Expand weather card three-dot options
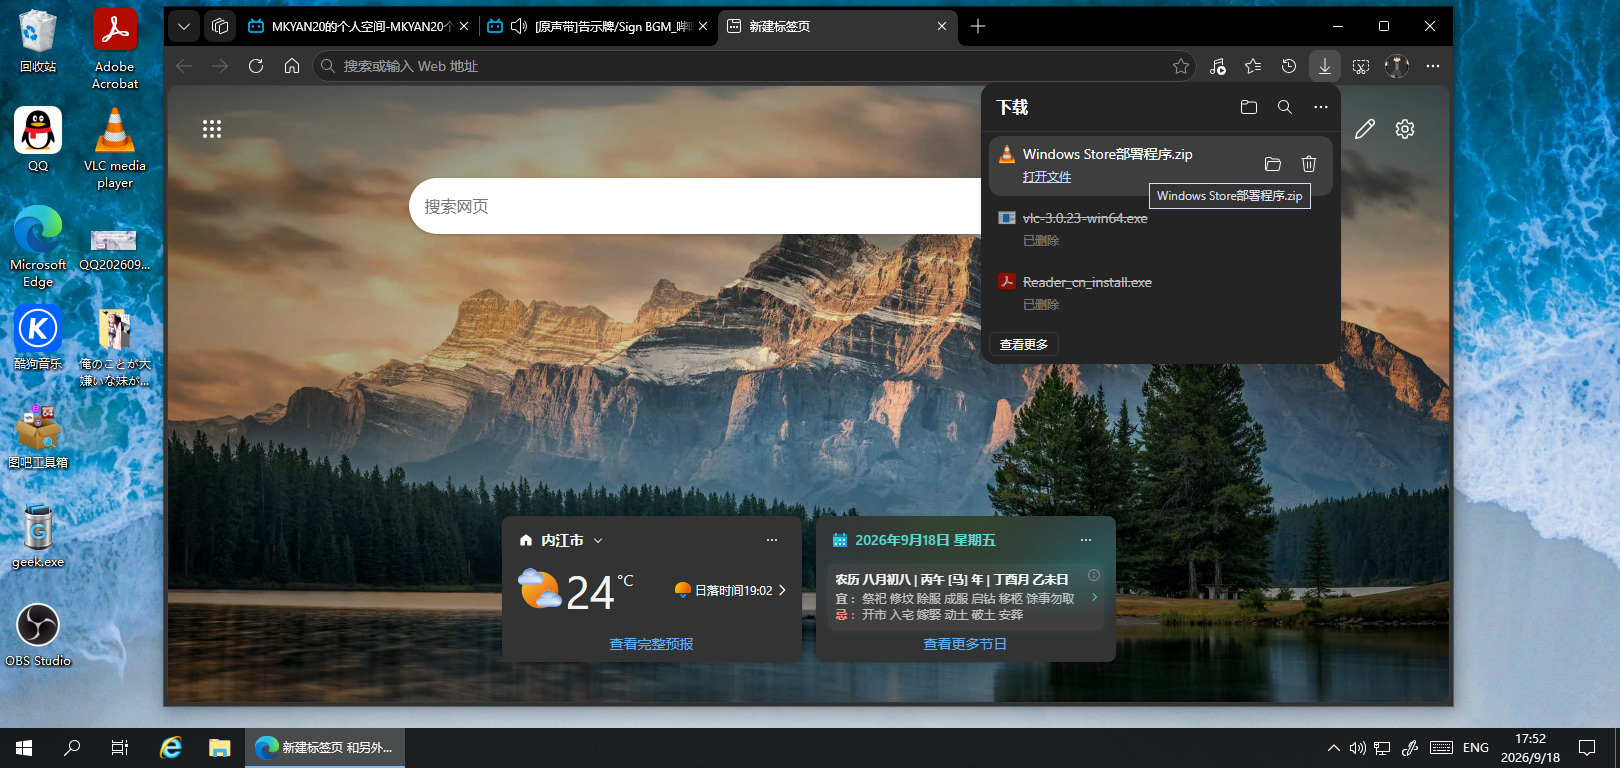 (772, 540)
